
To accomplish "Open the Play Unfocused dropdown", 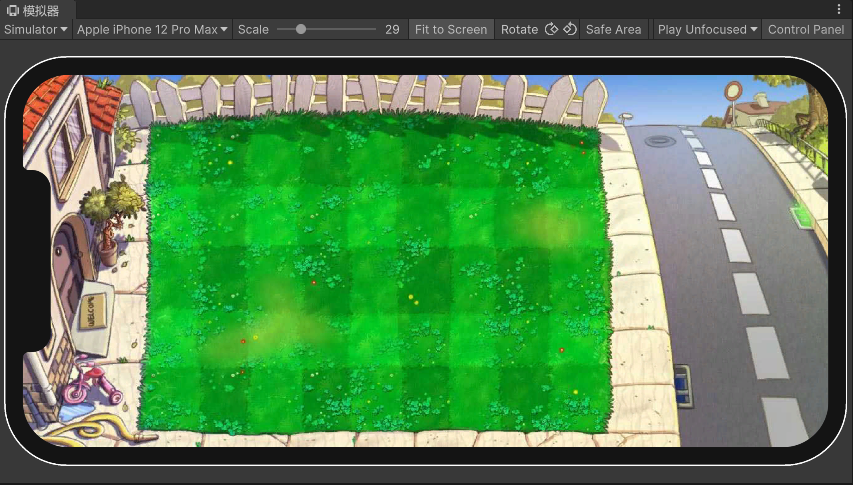I will [707, 29].
